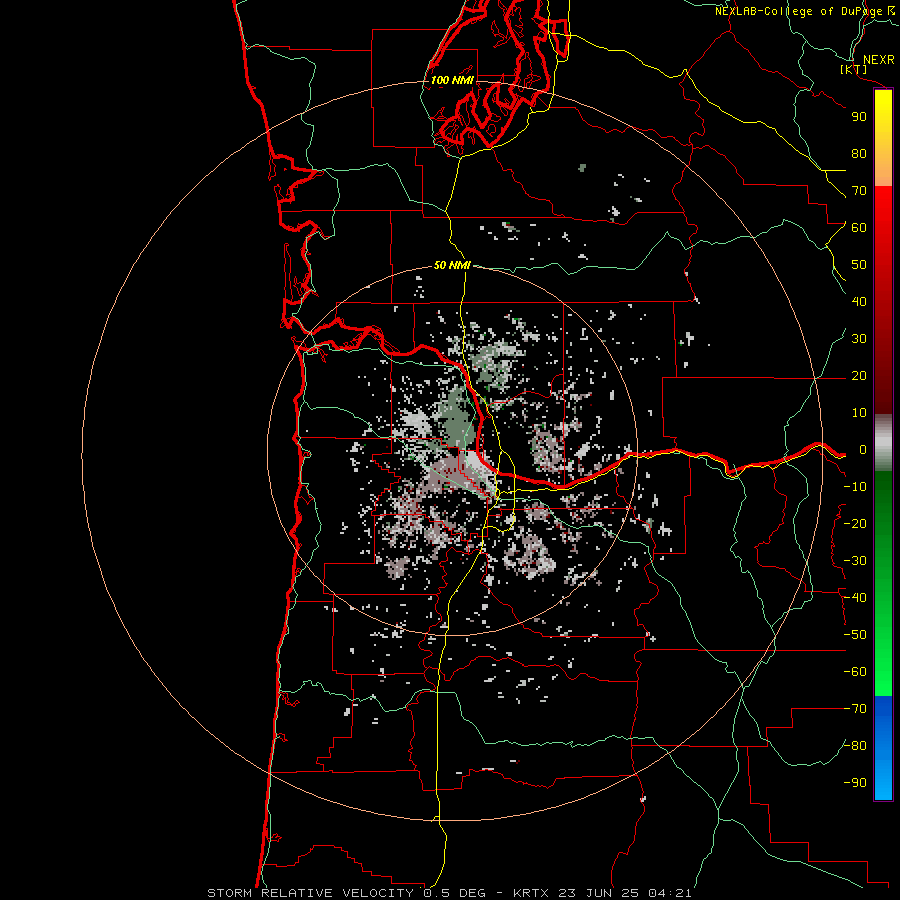This screenshot has width=900, height=900.
Task: Pick the red segment of the color bar
Action: [883, 300]
